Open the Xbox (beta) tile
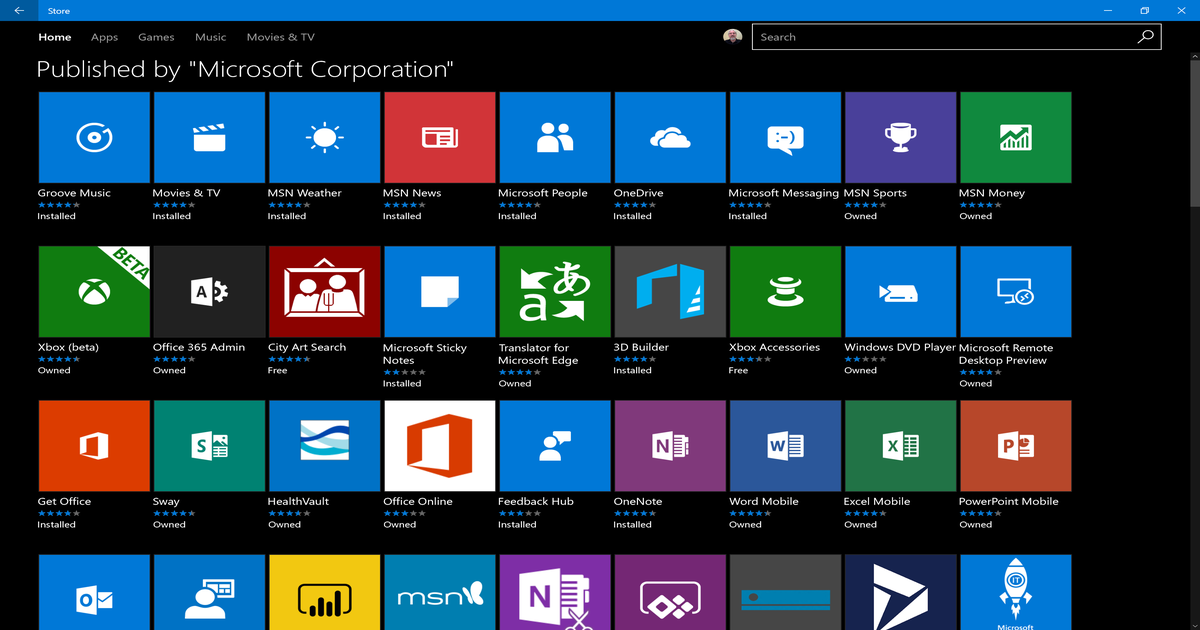The height and width of the screenshot is (630, 1200). point(93,291)
